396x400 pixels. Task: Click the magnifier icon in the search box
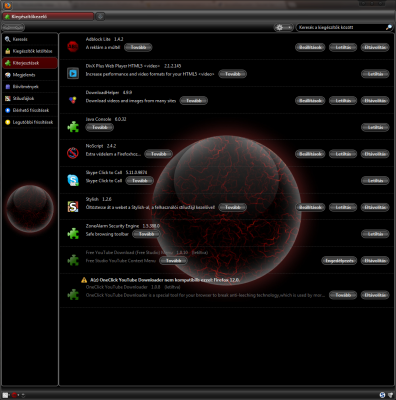[389, 27]
